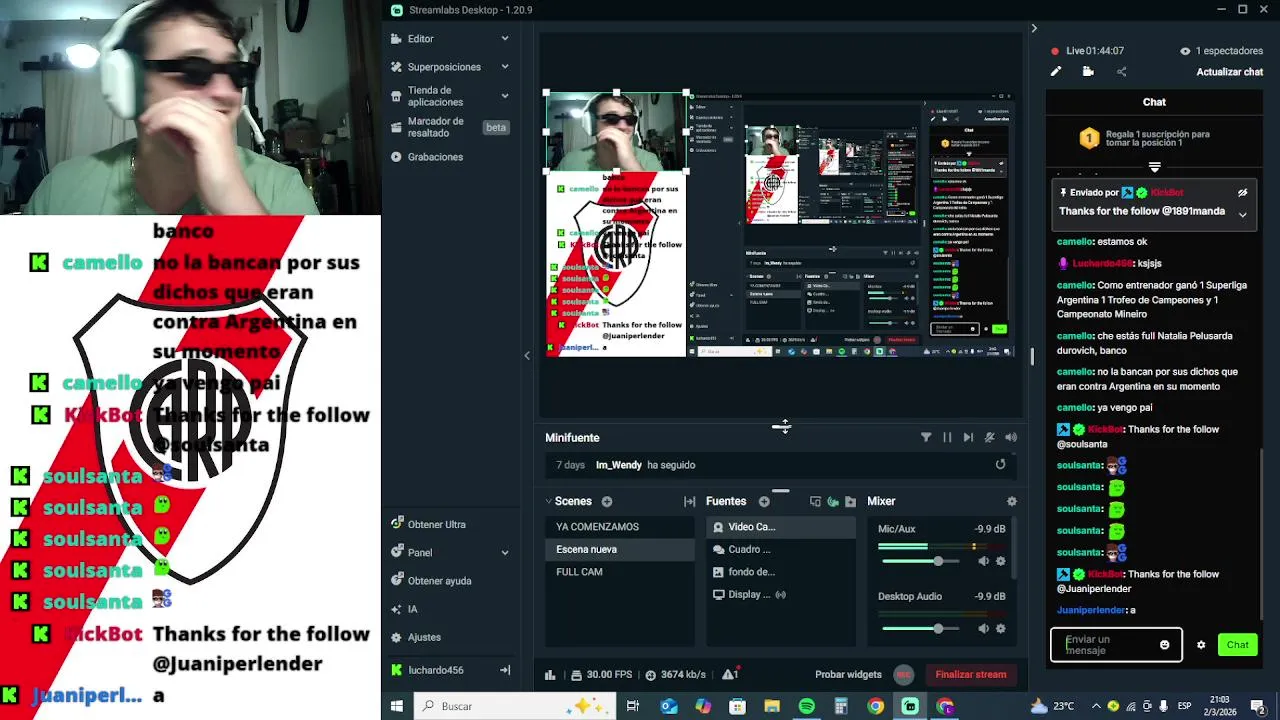Screen dimensions: 1280x720
Task: Click the round REC record button
Action: point(904,674)
